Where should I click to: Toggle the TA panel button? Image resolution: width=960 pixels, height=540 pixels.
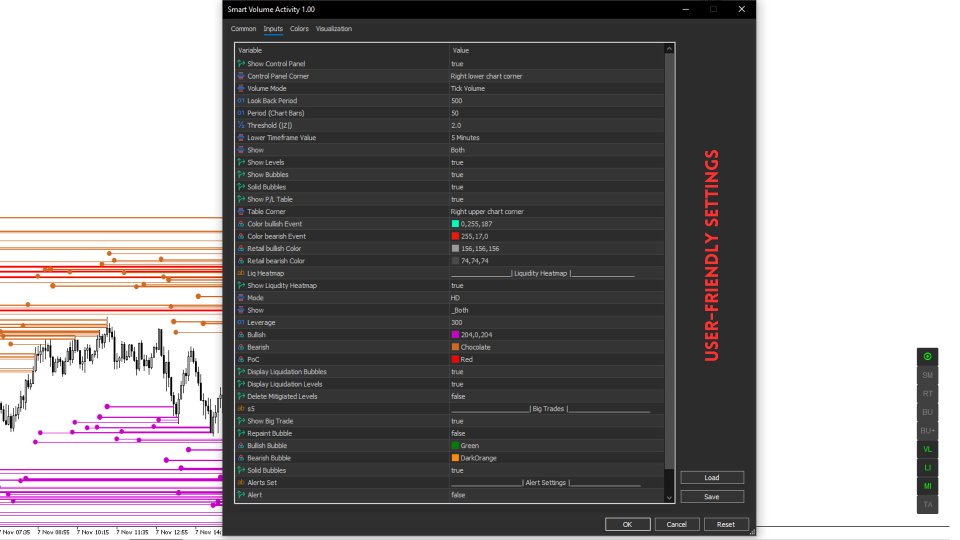(927, 504)
